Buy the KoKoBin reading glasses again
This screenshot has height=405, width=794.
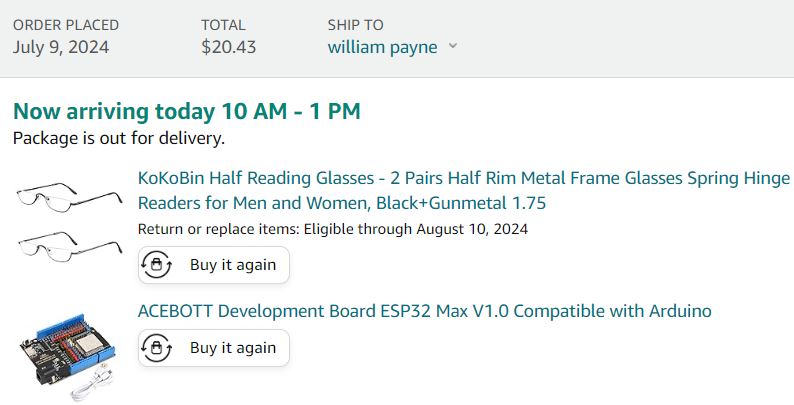(x=214, y=265)
